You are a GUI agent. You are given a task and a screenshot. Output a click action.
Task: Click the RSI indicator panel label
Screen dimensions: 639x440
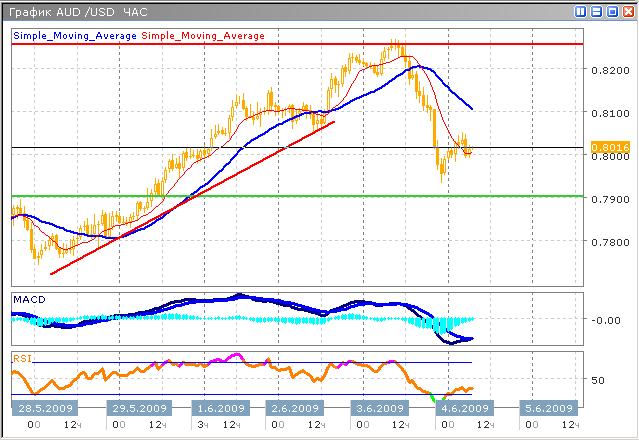point(22,356)
